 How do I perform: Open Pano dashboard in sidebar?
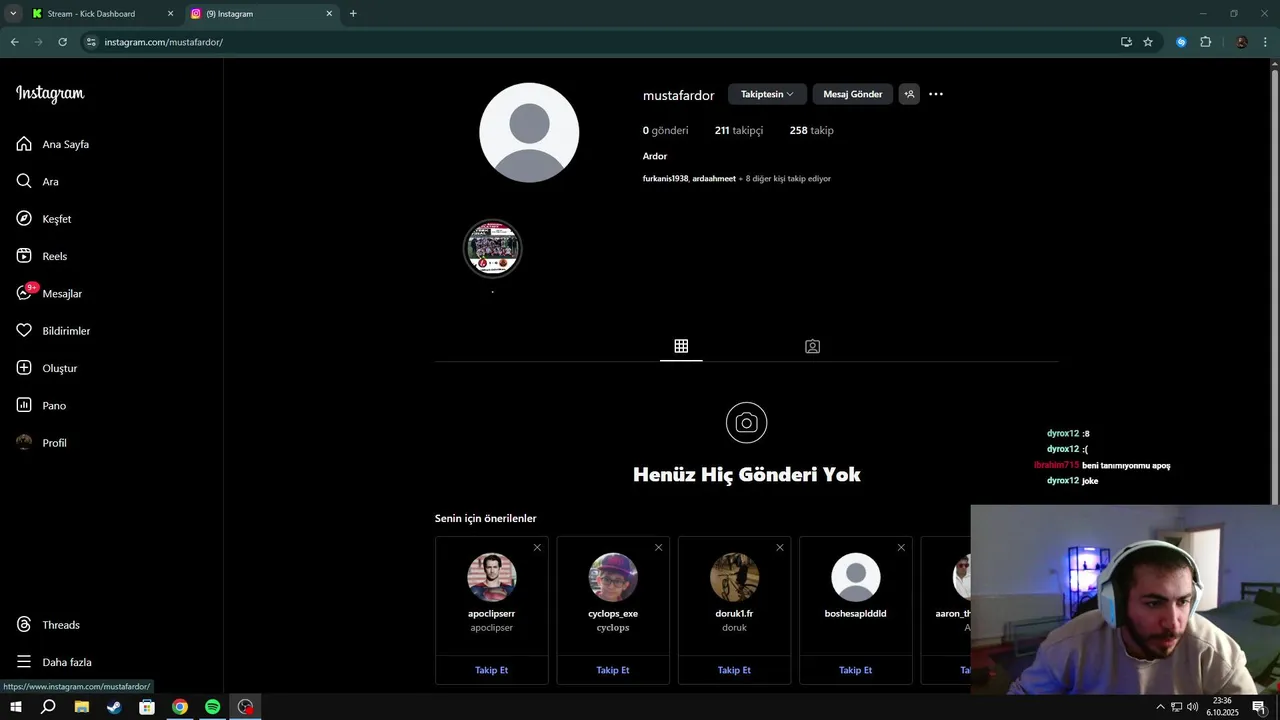42,406
